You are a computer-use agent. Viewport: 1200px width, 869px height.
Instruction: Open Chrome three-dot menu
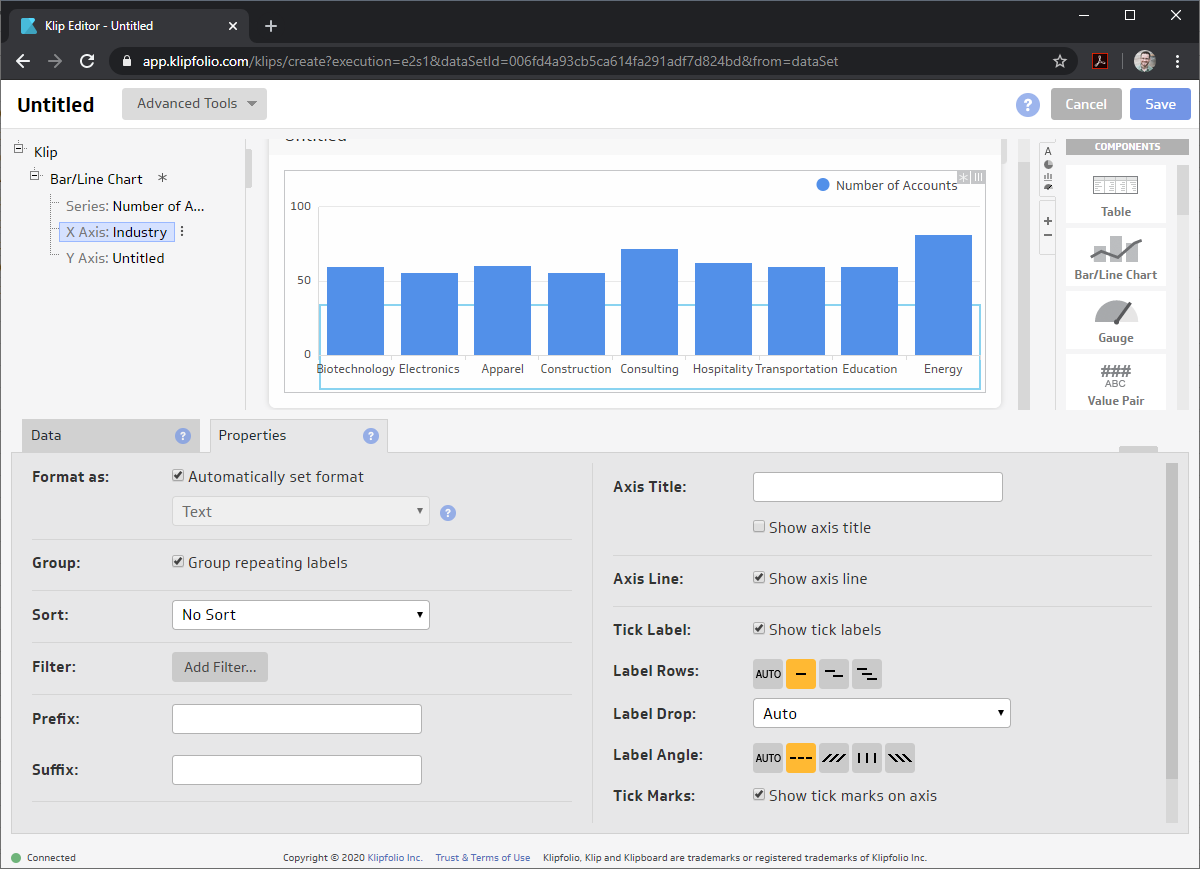click(x=1178, y=61)
